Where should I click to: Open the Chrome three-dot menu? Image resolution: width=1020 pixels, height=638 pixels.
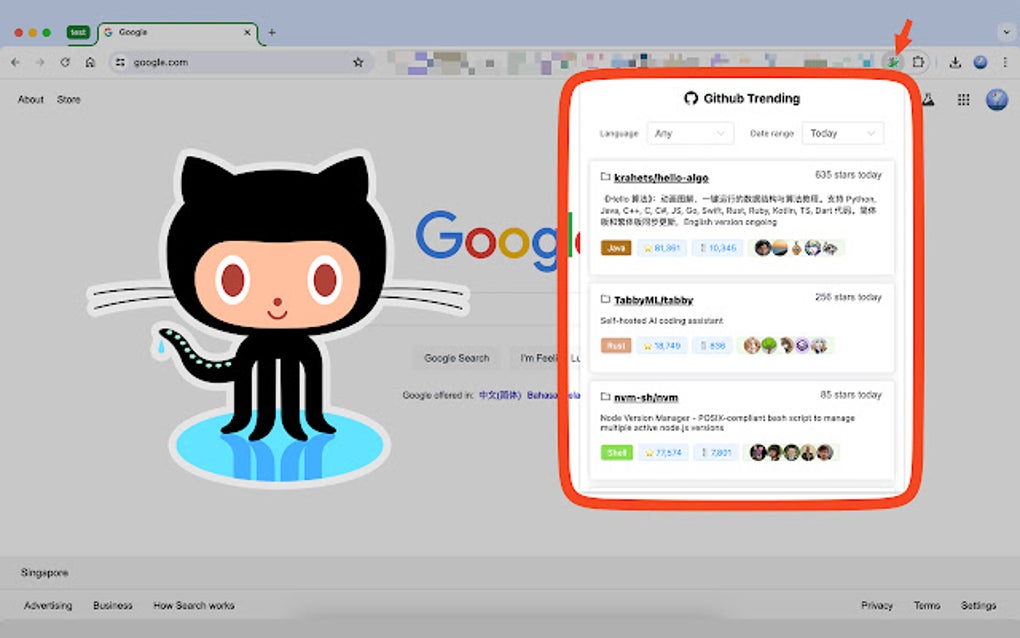point(1005,62)
